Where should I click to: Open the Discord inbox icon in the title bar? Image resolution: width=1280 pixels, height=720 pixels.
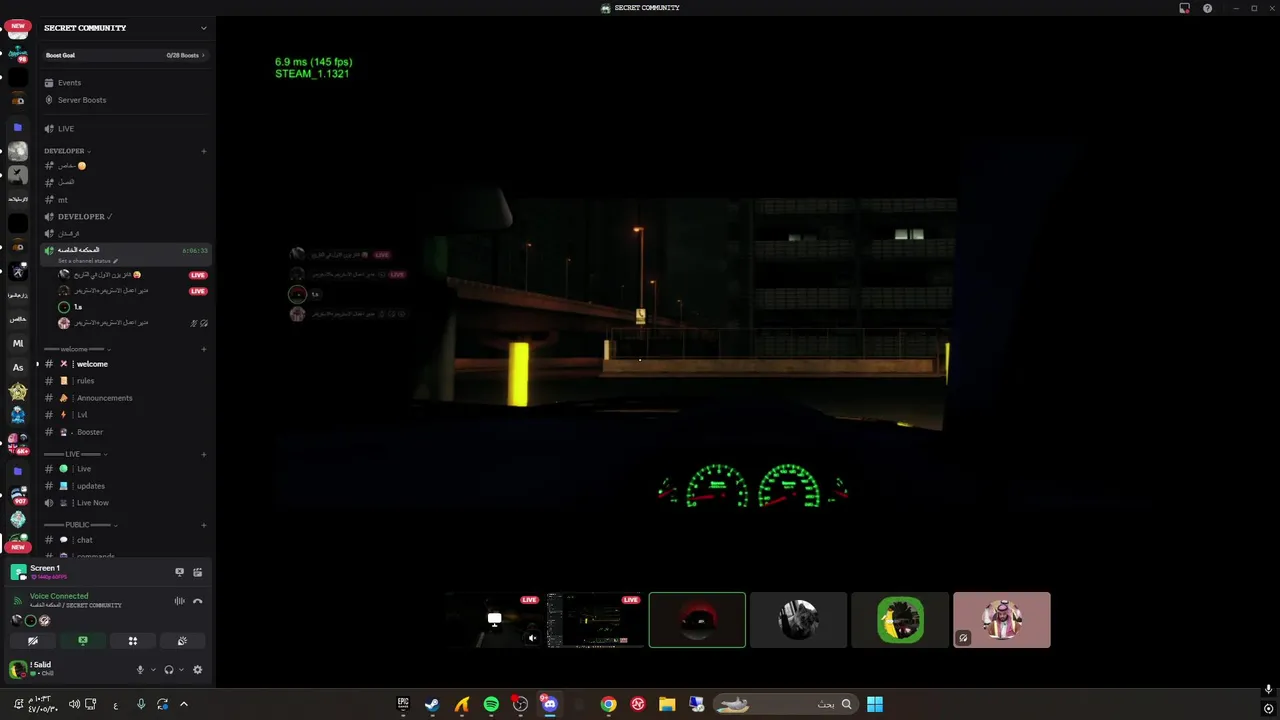tap(1185, 8)
